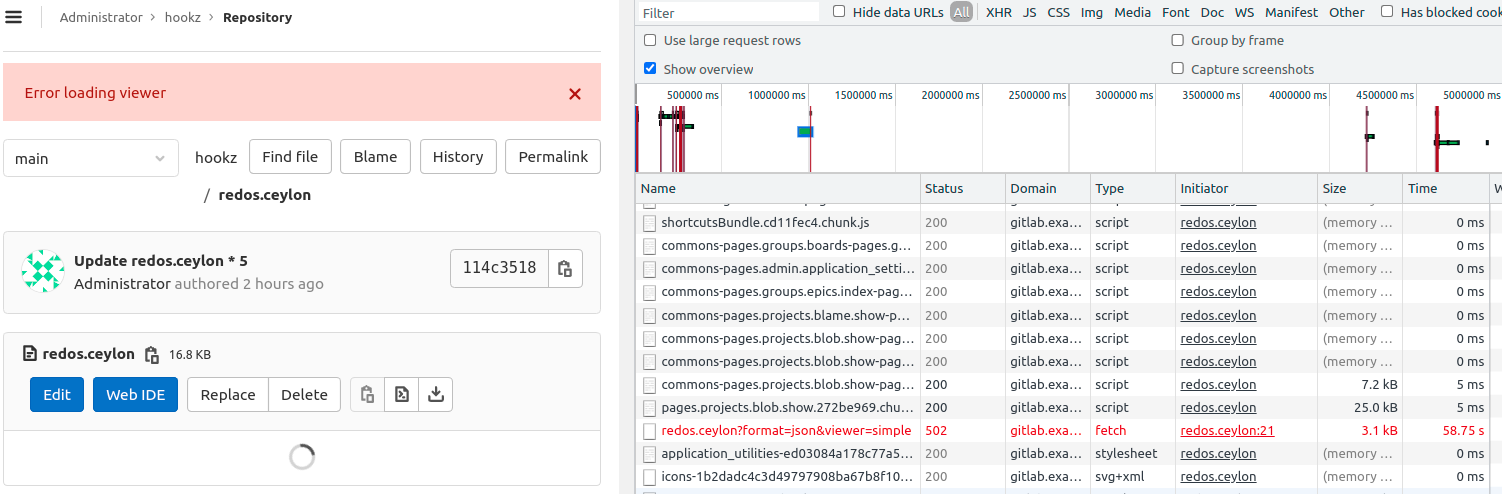Download the redos.ceylon file
1502x494 pixels.
(x=435, y=394)
